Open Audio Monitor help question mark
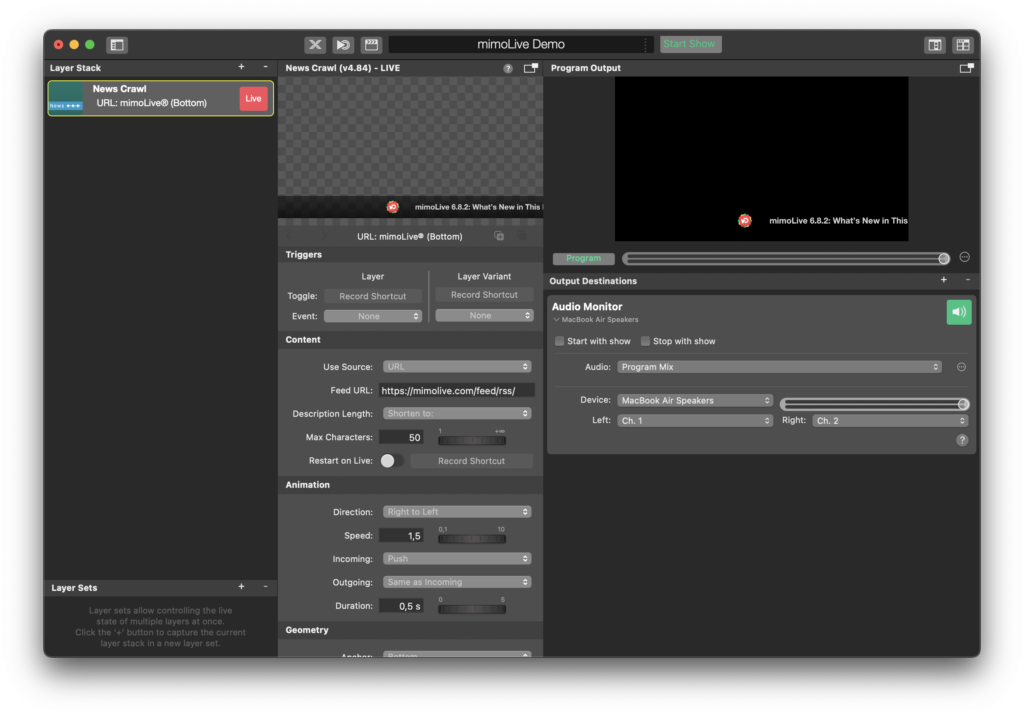 (961, 440)
